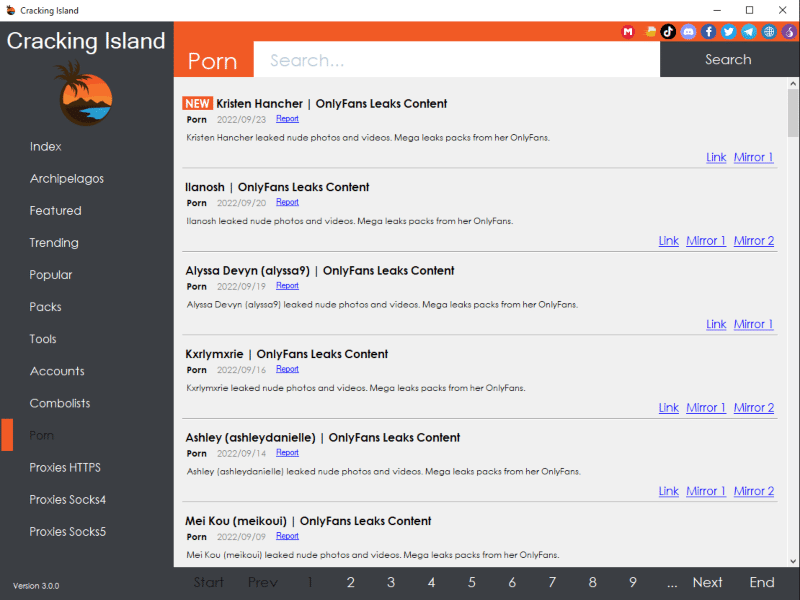
Task: Click the scrollbar up arrow
Action: pos(793,83)
